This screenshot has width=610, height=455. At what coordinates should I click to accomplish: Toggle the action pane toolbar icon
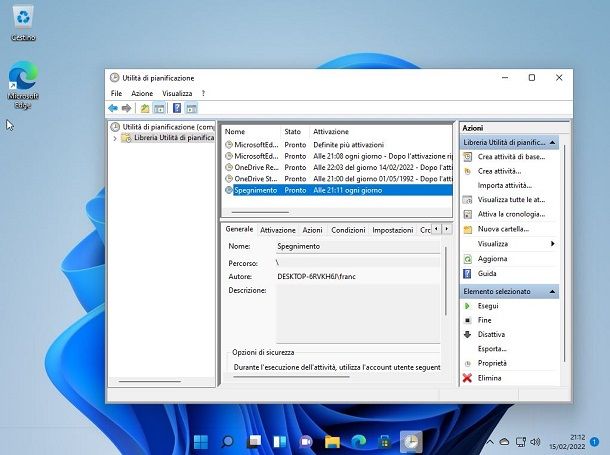[191, 108]
